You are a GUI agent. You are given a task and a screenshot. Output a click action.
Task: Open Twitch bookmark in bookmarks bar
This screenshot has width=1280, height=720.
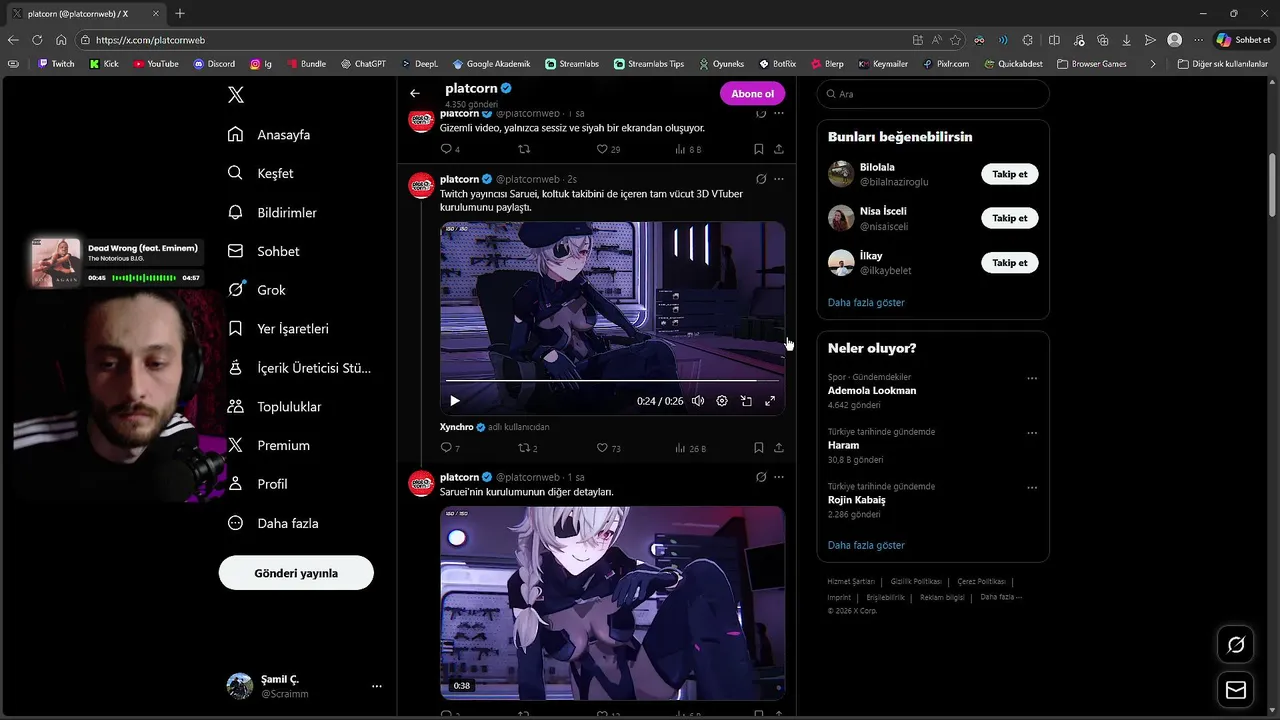pos(56,64)
